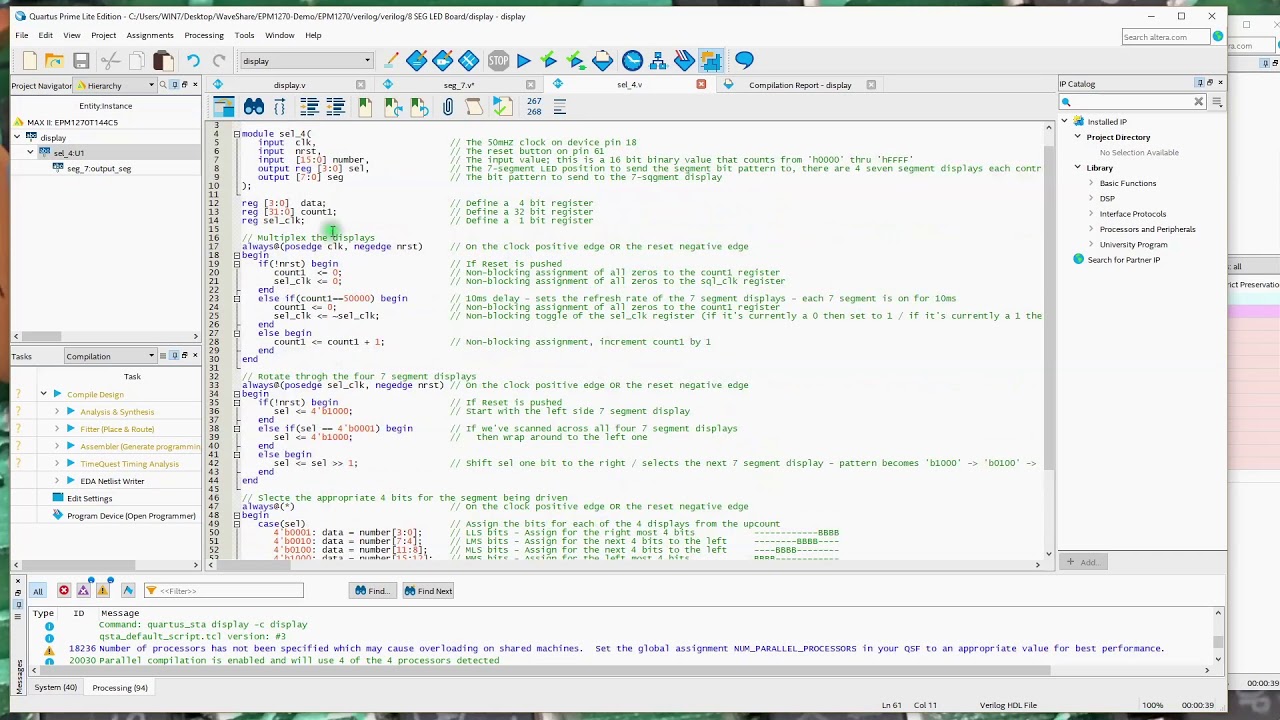This screenshot has height=720, width=1280.
Task: Open the Assignments menu
Action: 149,35
